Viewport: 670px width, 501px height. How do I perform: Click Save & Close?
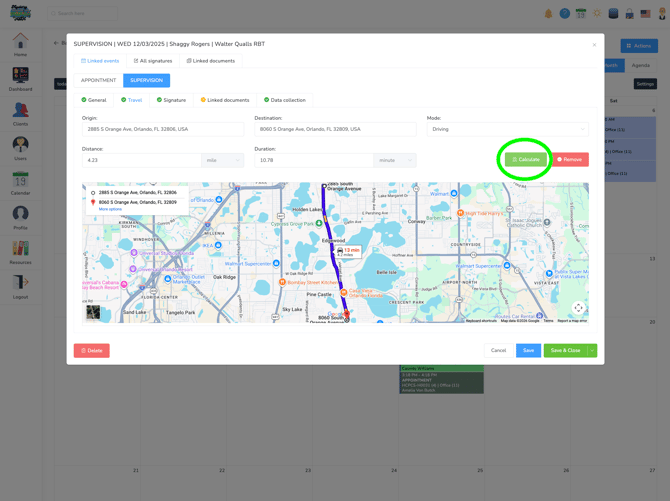565,351
